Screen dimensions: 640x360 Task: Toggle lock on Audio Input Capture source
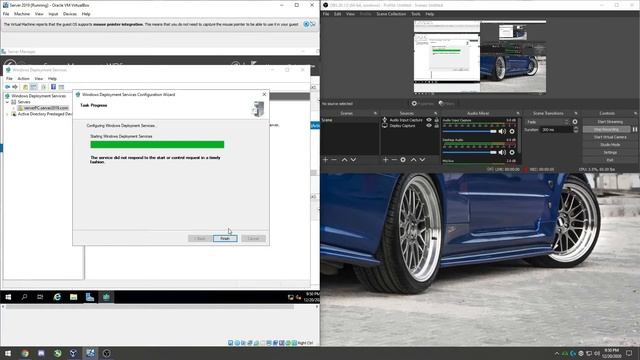pos(436,120)
